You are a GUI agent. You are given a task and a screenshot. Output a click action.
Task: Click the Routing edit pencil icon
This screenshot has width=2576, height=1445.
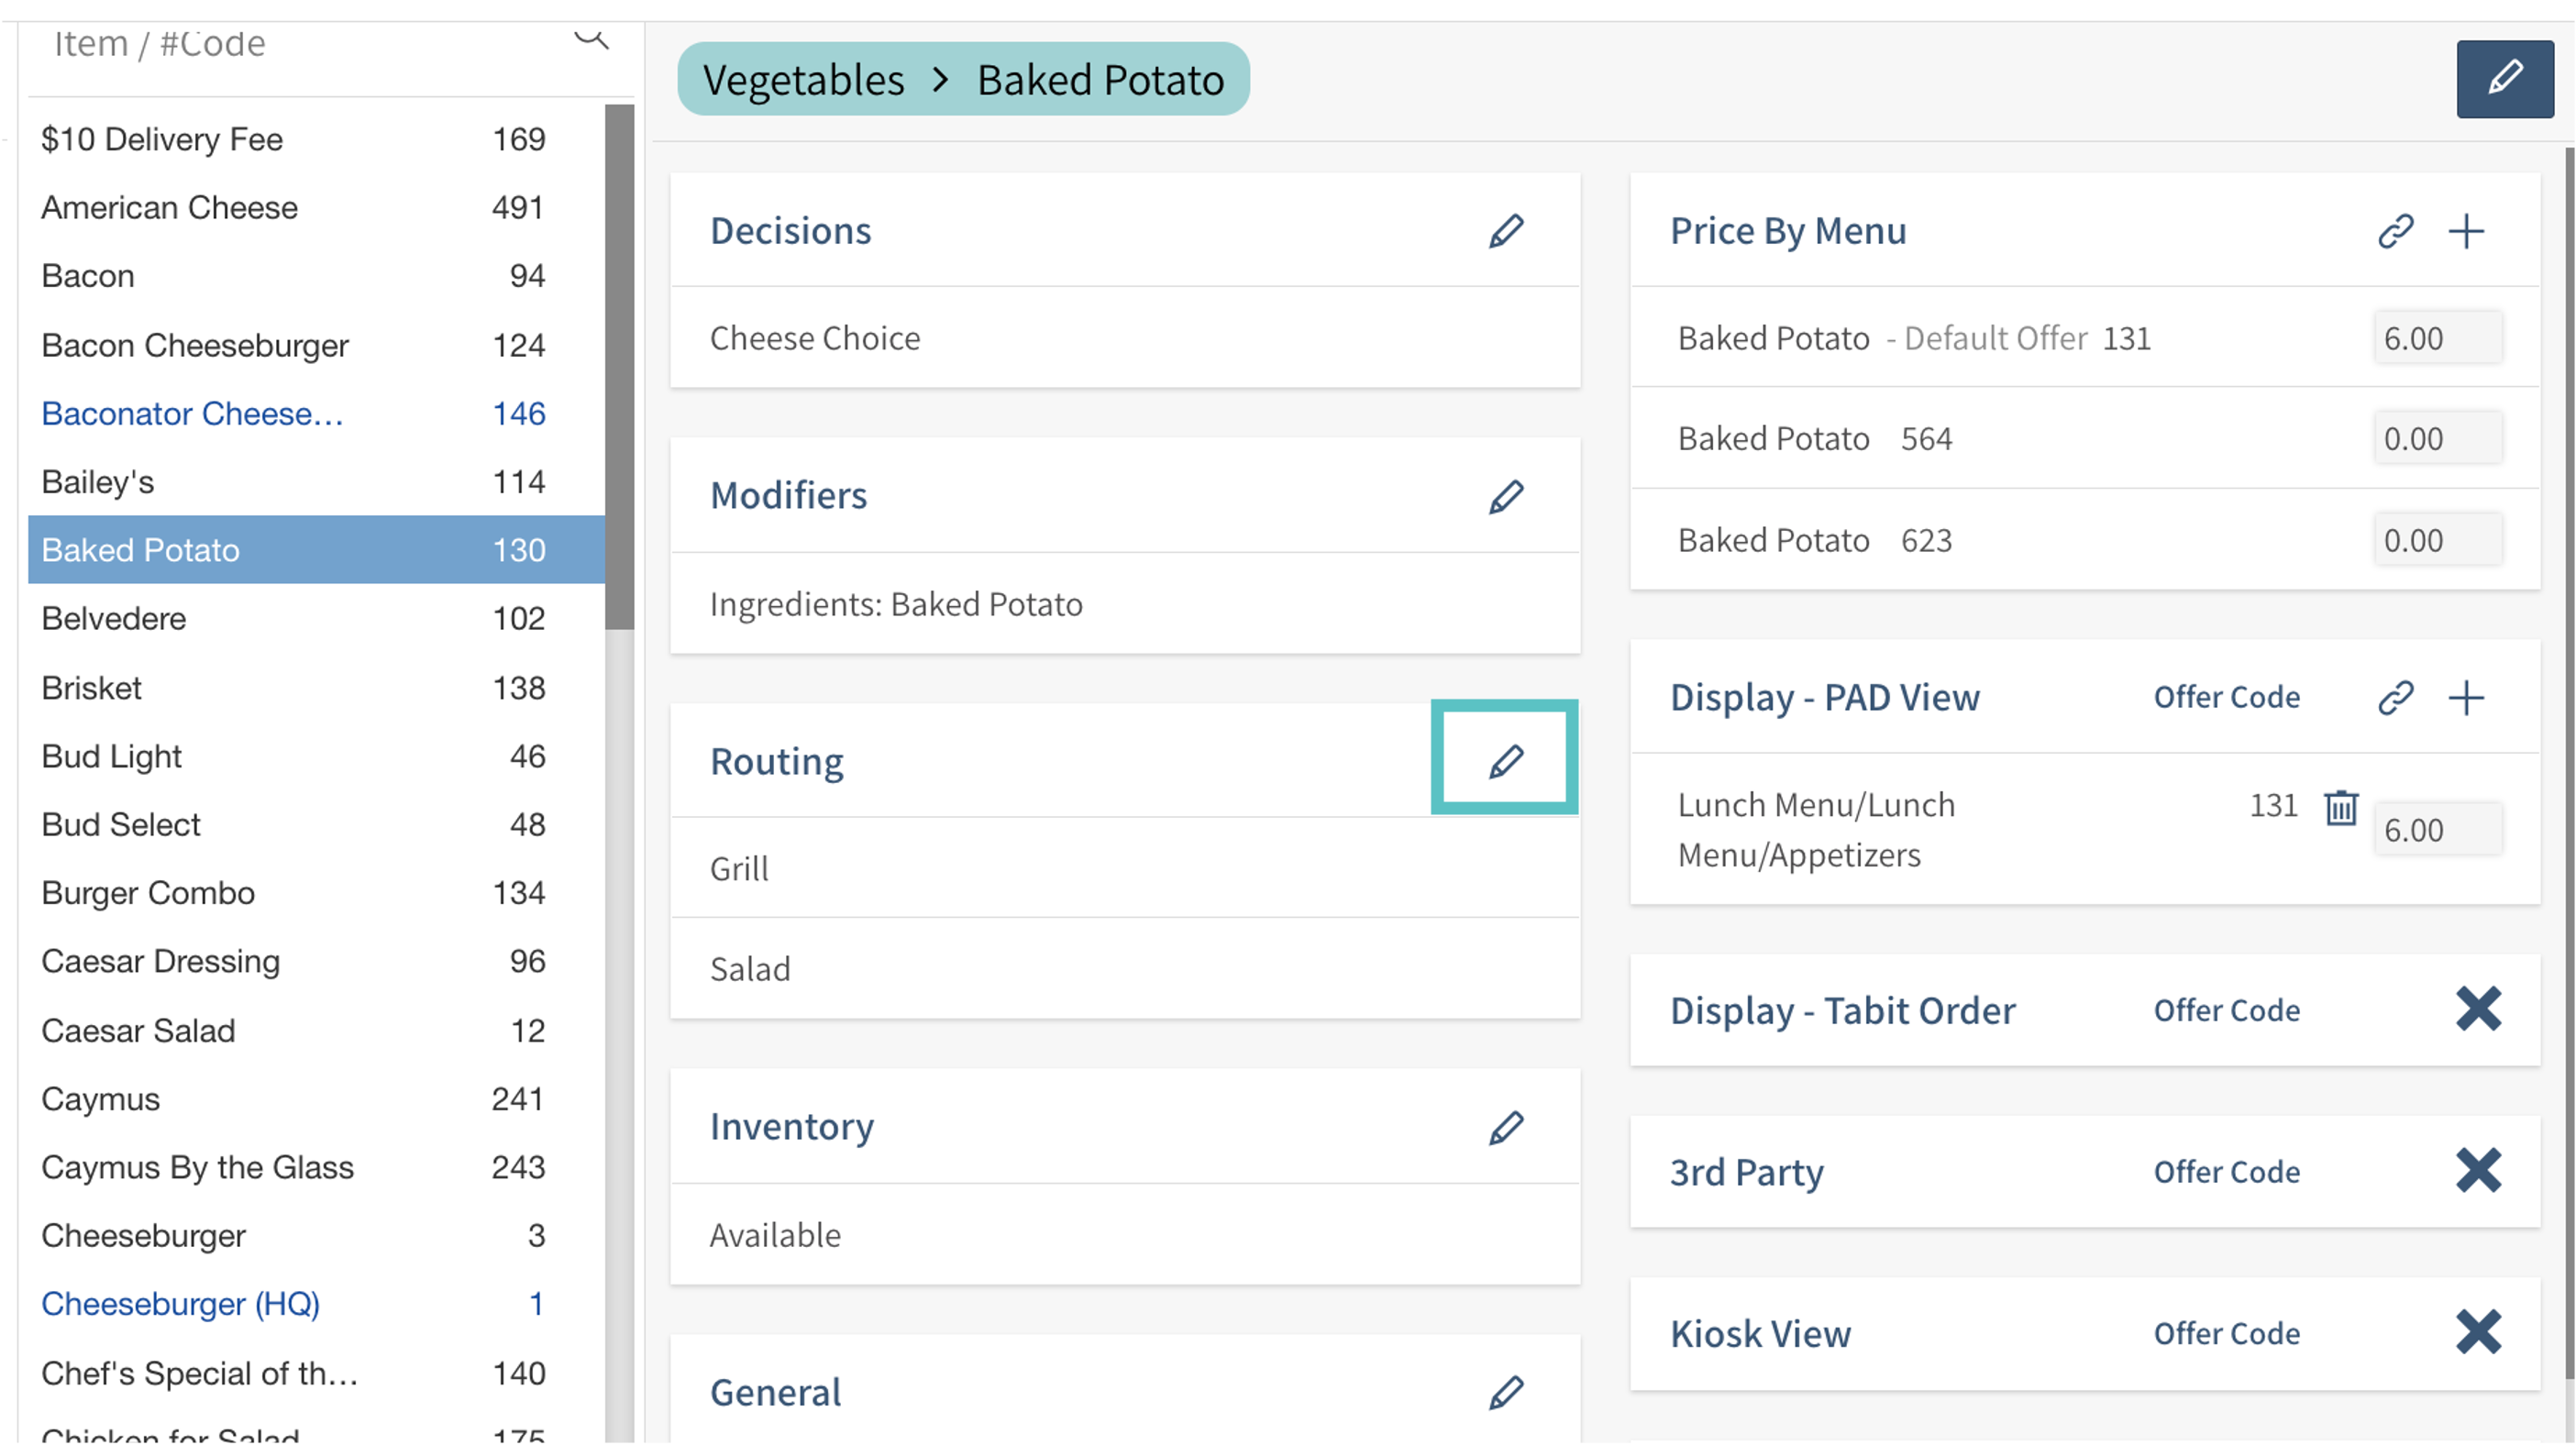pos(1505,761)
